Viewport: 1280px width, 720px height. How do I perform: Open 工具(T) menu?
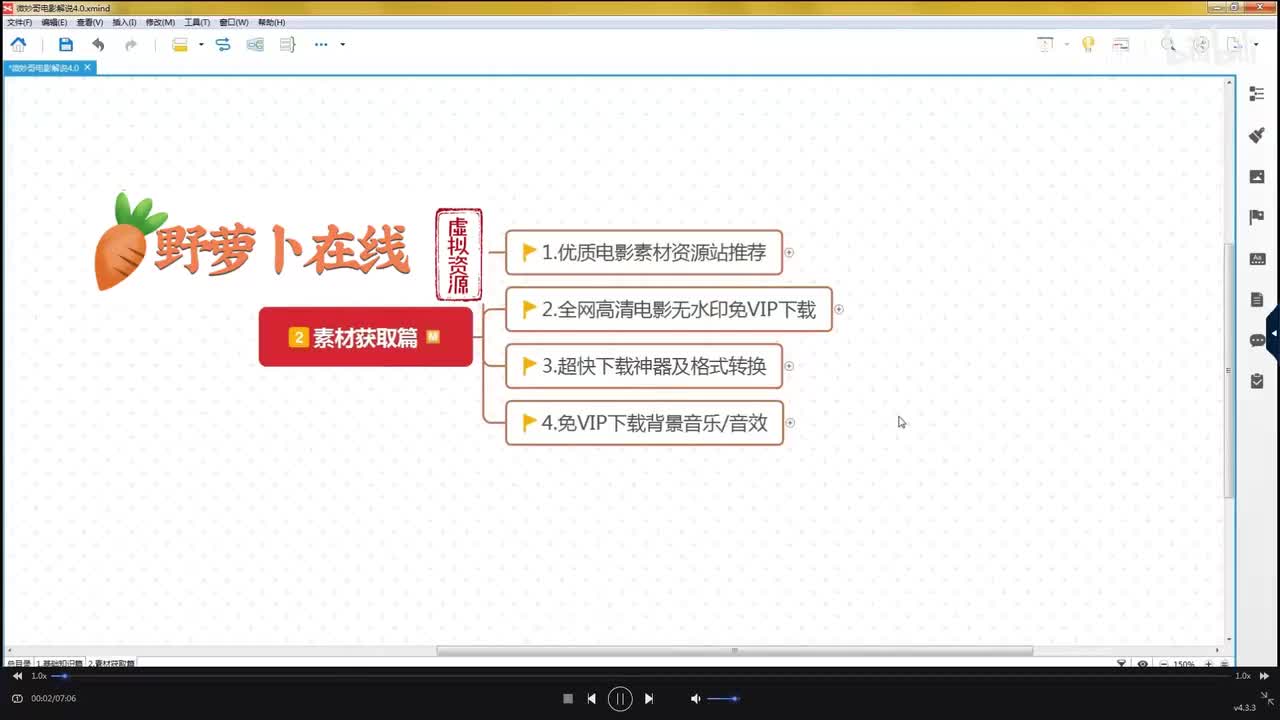(197, 22)
